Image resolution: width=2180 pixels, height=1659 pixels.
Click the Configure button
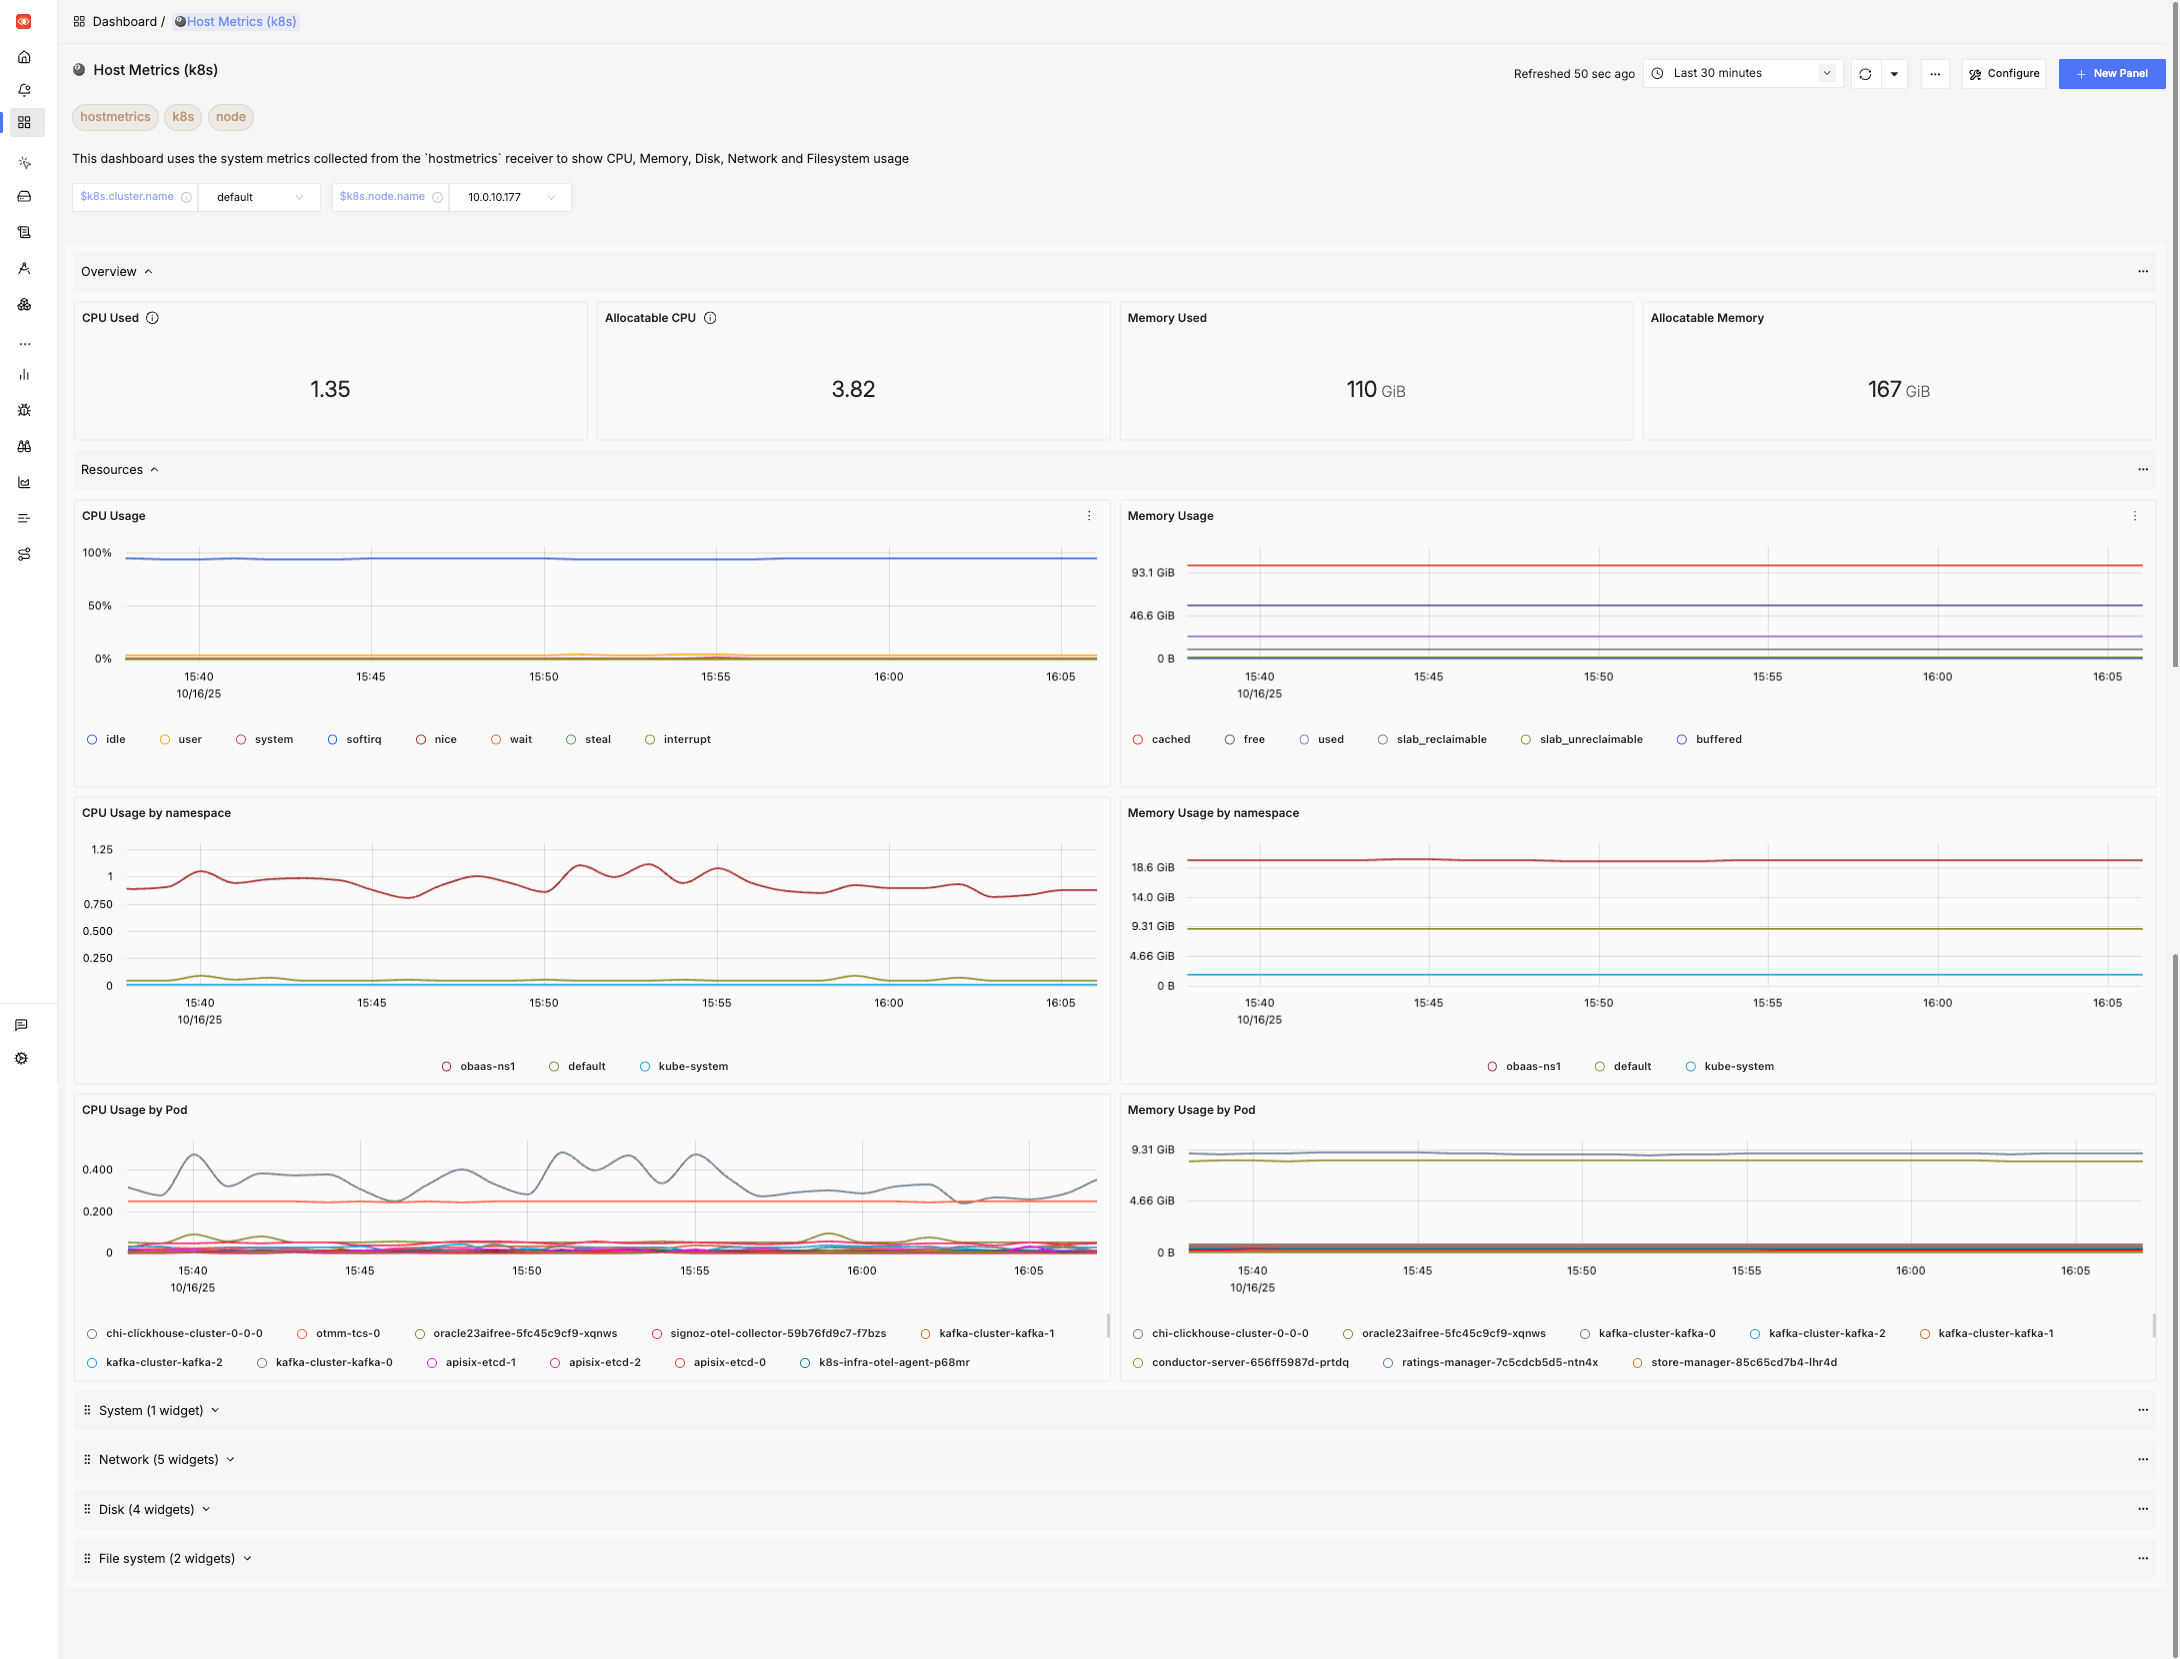2003,73
